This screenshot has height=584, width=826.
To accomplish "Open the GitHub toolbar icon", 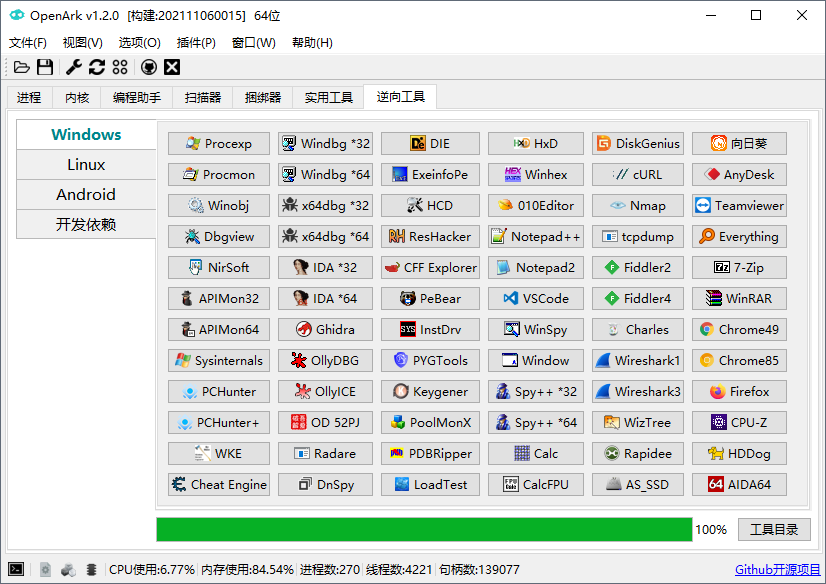I will point(149,67).
